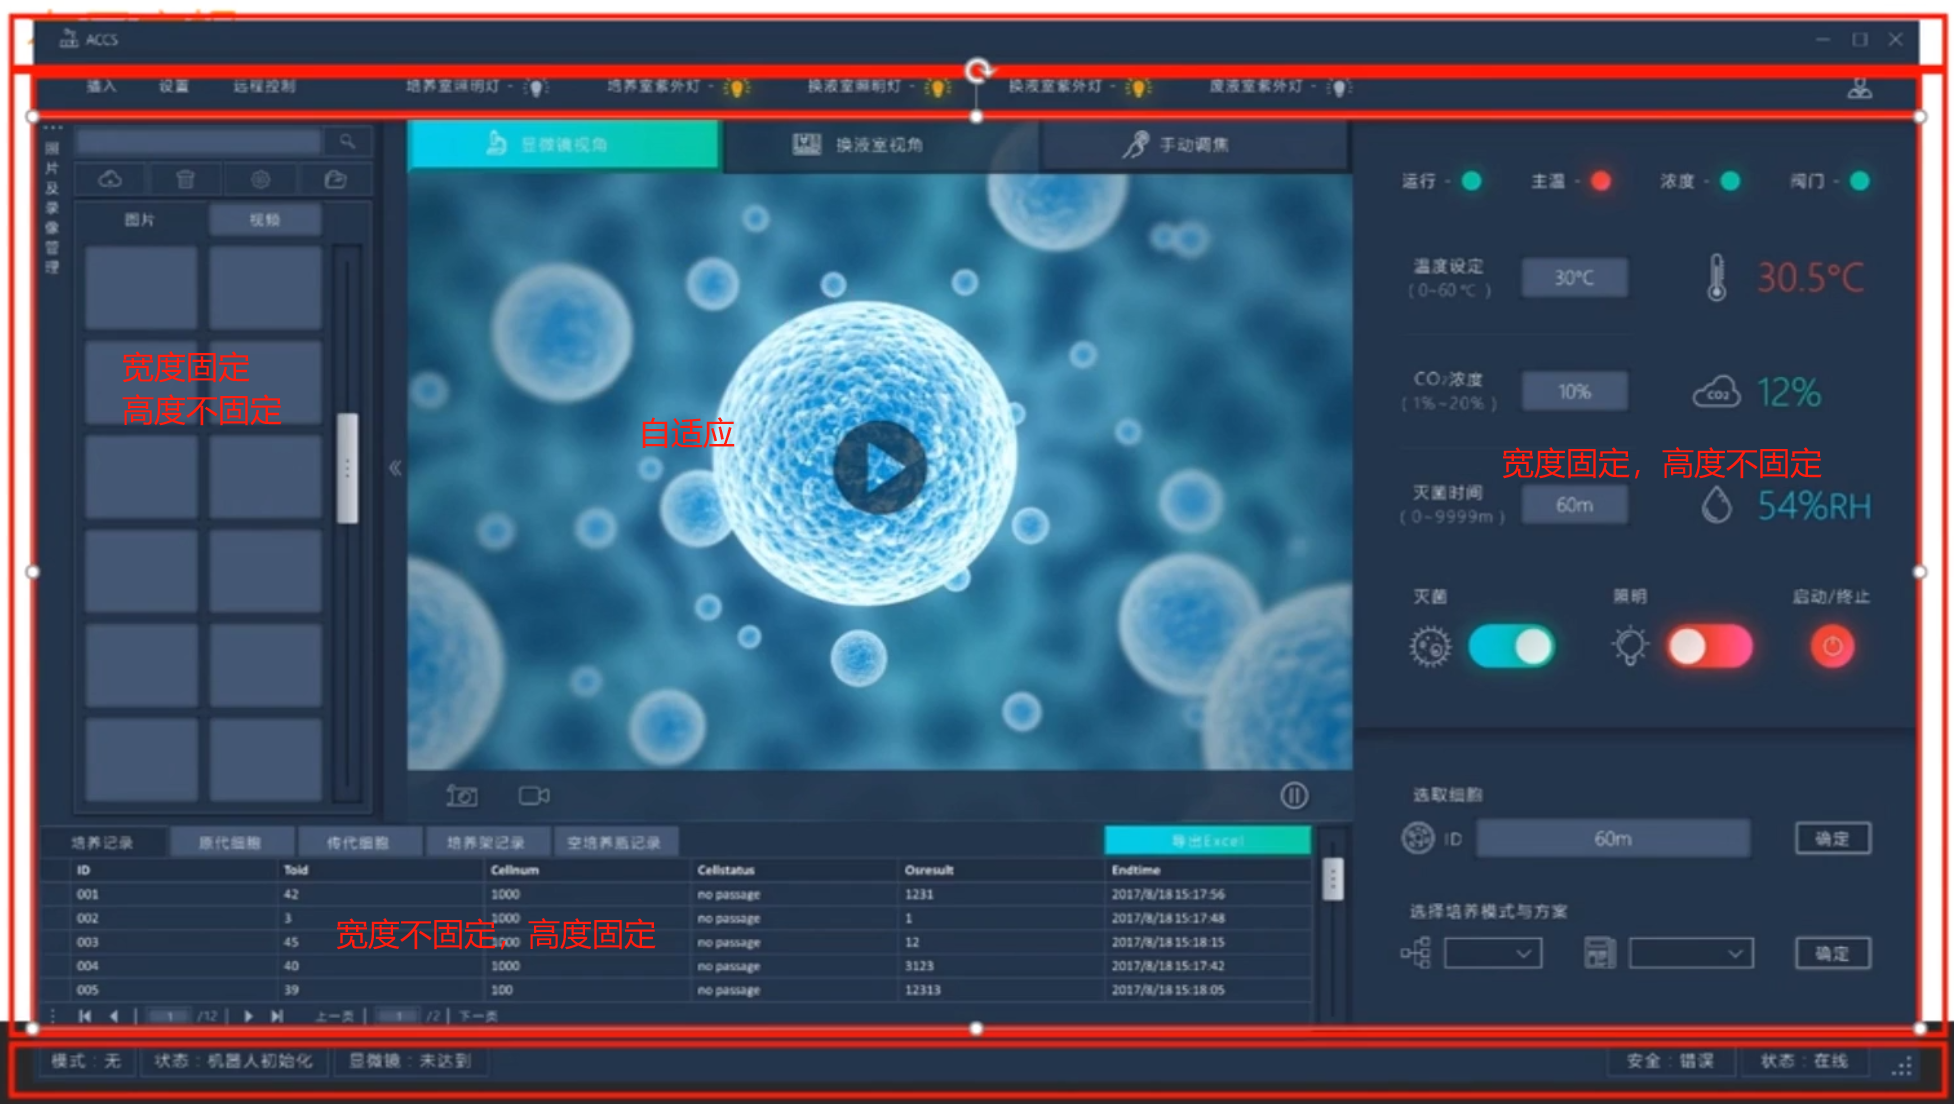
Task: Take a snapshot with camera icon
Action: point(461,796)
